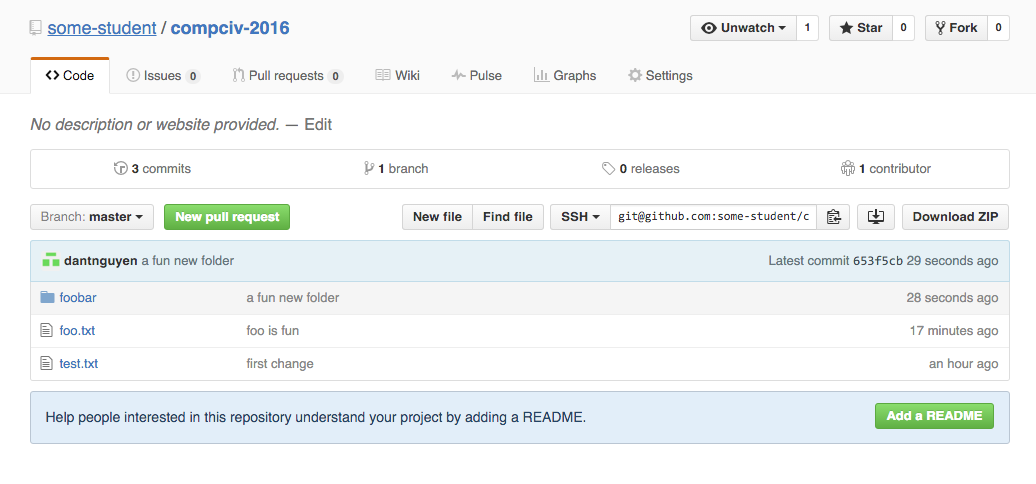Switch to the Code tab
This screenshot has height=484, width=1036.
(70, 76)
